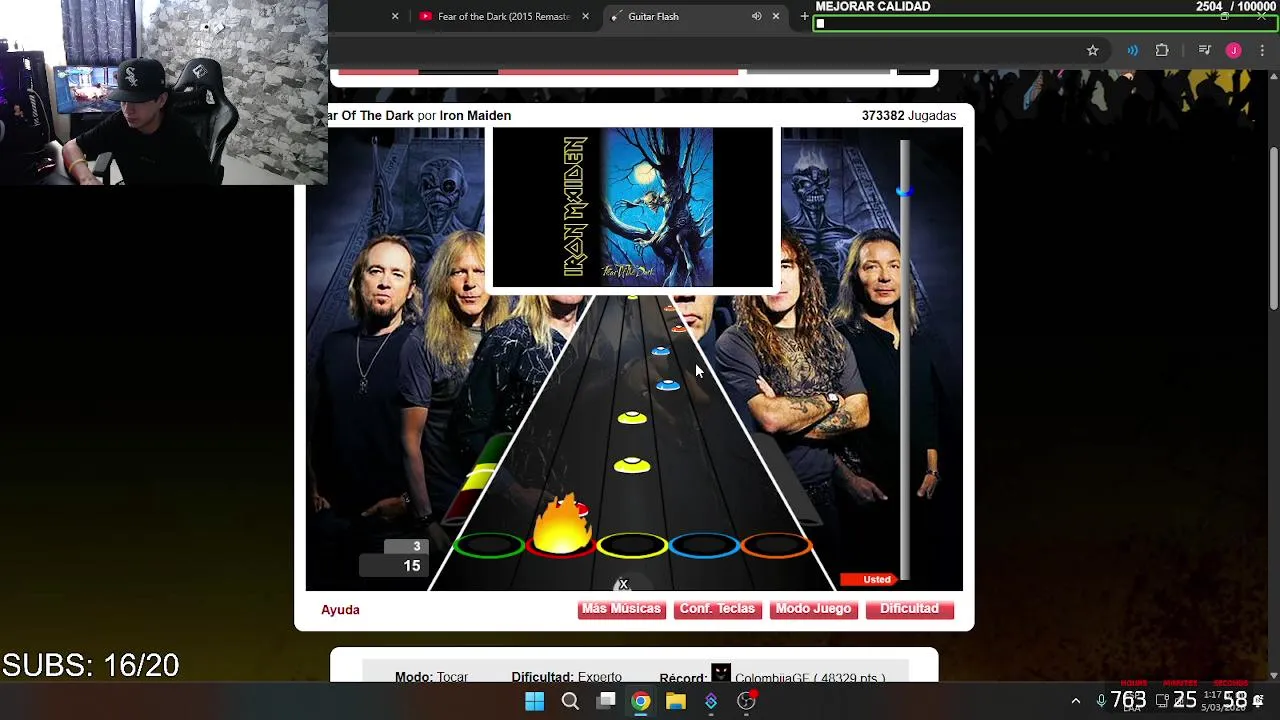Show hidden system tray icons
This screenshot has height=720, width=1280.
pyautogui.click(x=1075, y=701)
